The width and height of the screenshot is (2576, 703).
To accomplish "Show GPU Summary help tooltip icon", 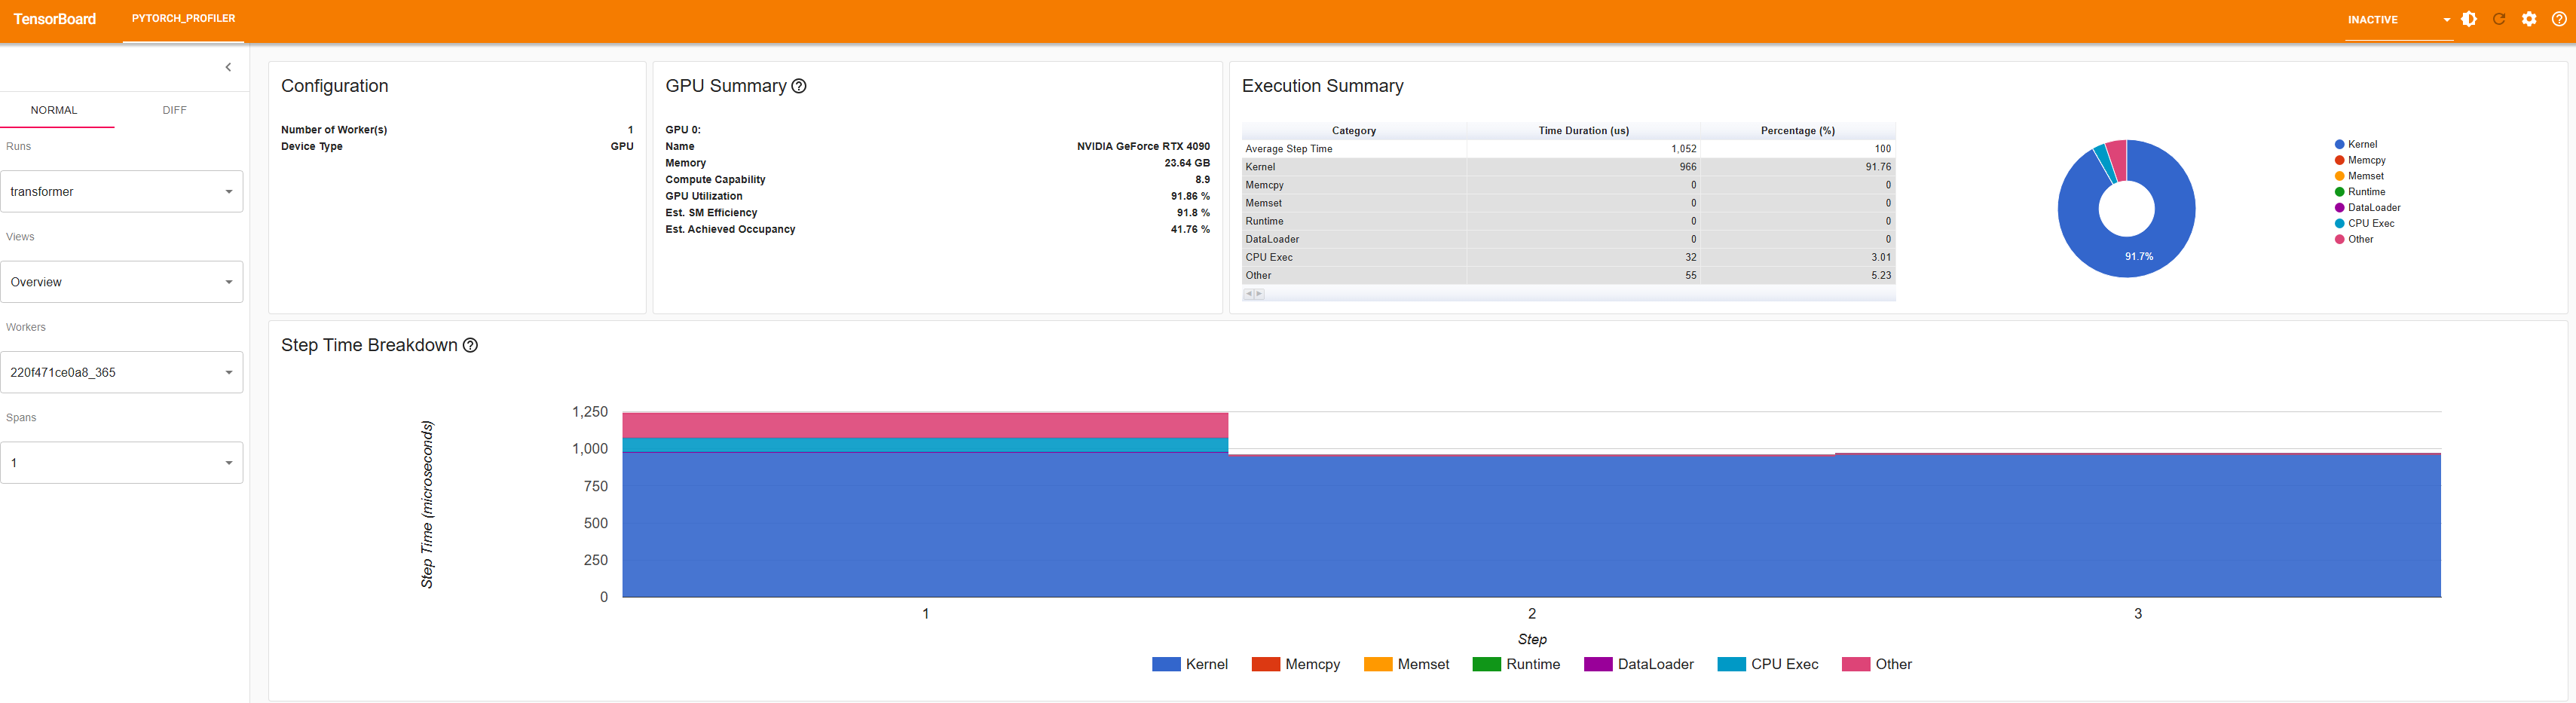I will click(799, 86).
